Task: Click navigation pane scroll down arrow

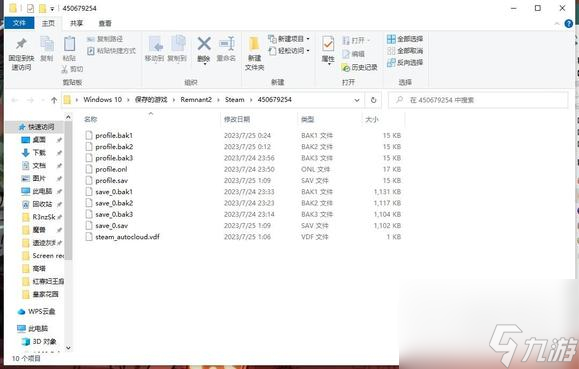Action: click(x=68, y=348)
